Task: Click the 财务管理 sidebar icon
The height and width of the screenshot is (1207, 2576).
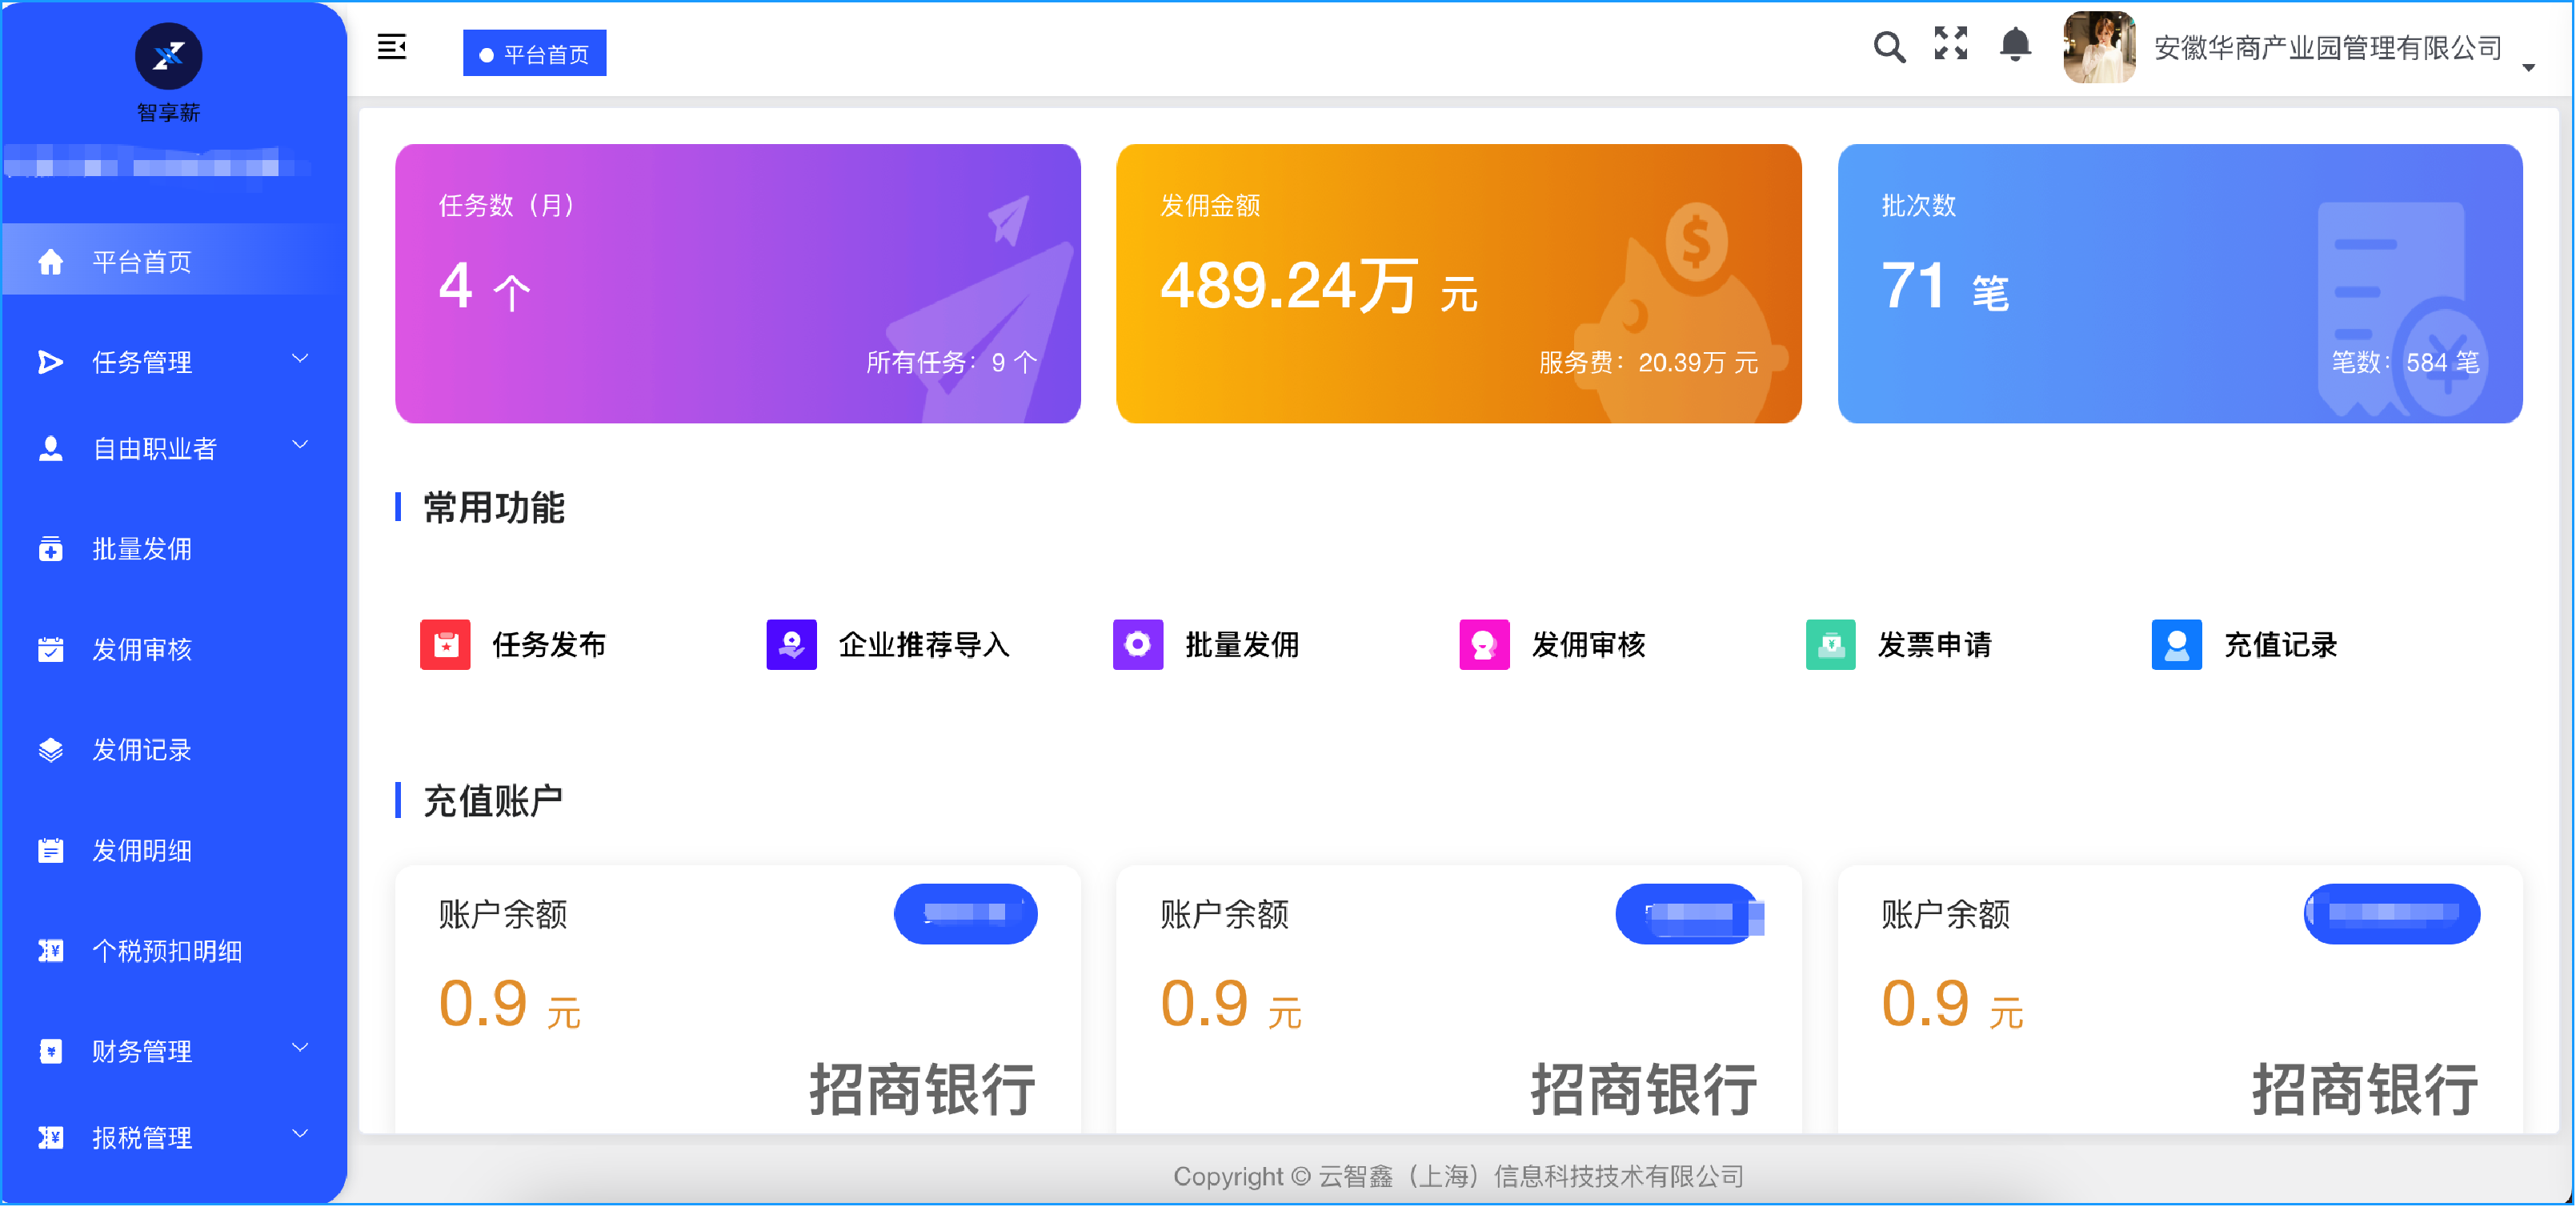Action: 50,1052
